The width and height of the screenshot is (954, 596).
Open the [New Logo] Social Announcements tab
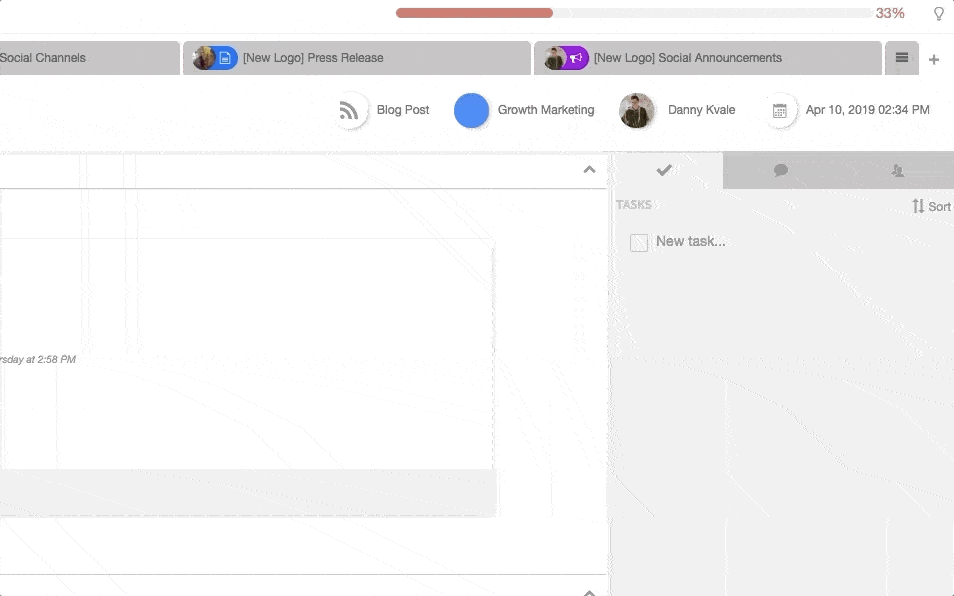[x=708, y=58]
